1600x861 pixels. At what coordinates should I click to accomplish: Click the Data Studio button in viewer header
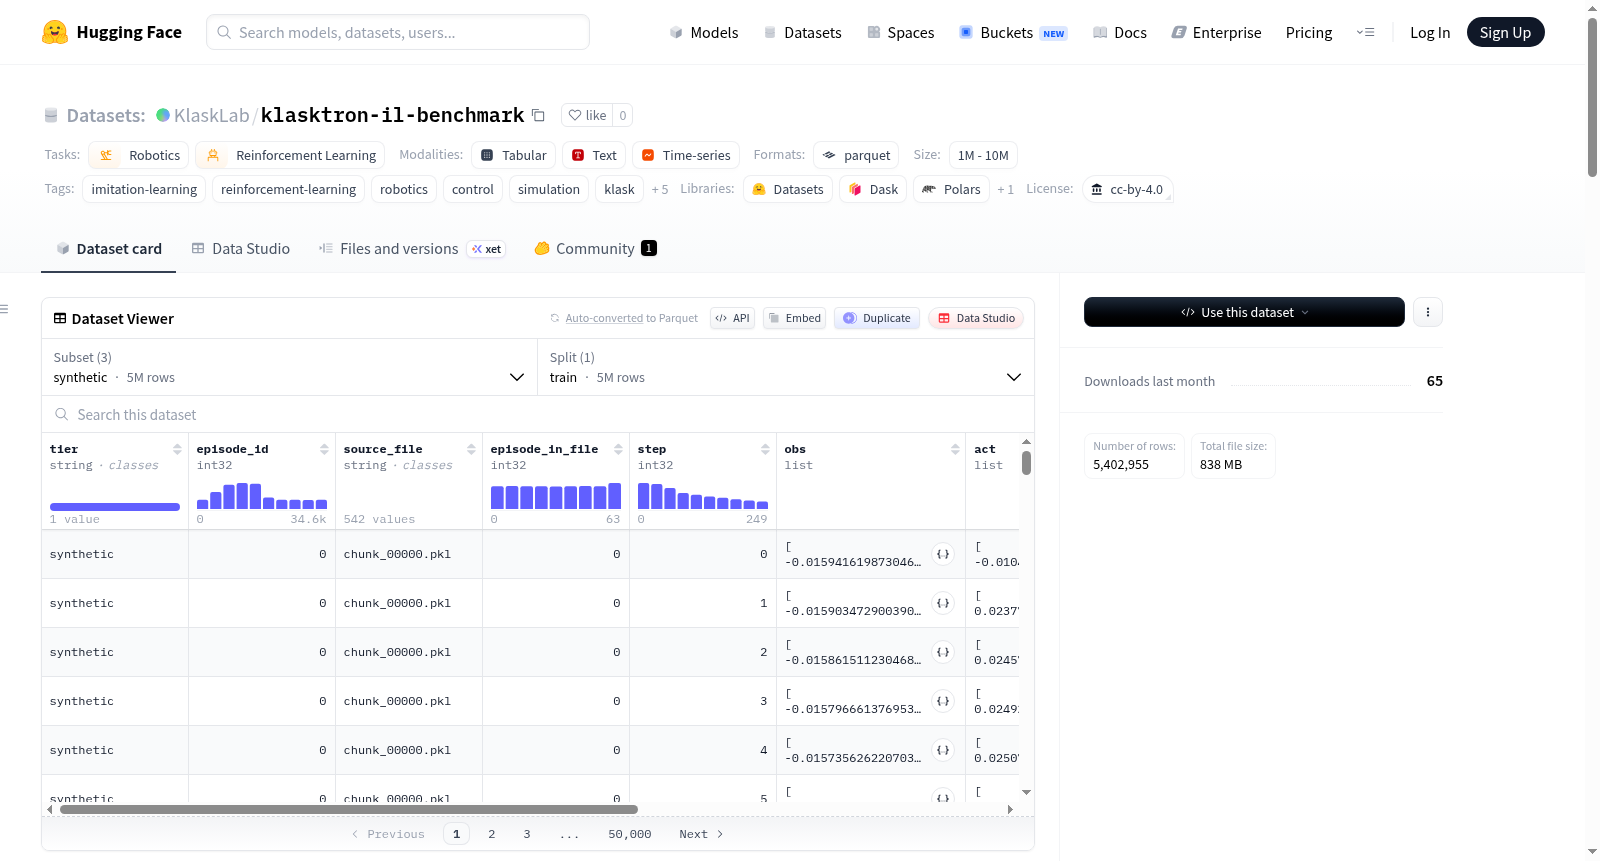tap(976, 318)
